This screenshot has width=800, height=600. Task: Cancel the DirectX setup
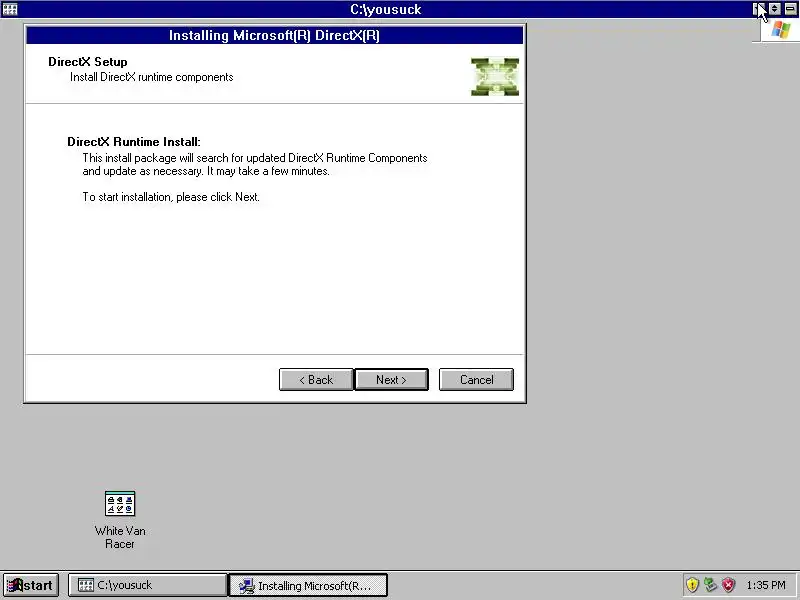click(477, 380)
